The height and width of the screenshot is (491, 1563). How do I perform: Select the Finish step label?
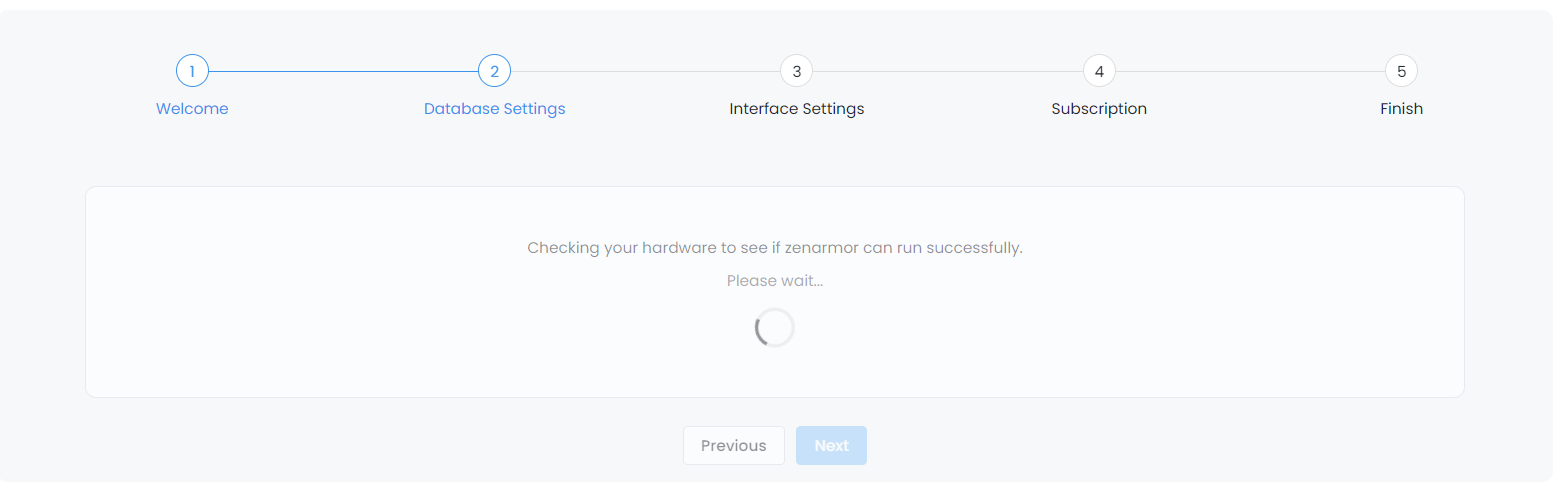coord(1401,109)
